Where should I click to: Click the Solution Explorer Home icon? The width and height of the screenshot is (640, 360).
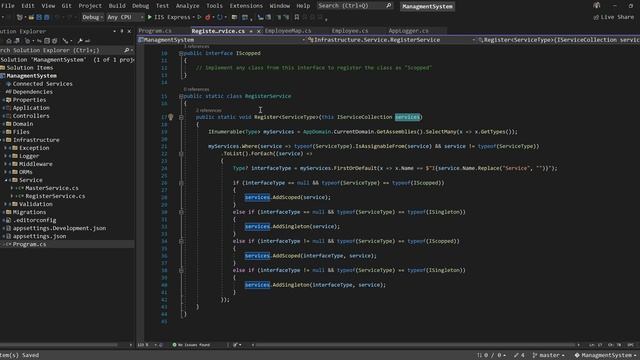9,41
